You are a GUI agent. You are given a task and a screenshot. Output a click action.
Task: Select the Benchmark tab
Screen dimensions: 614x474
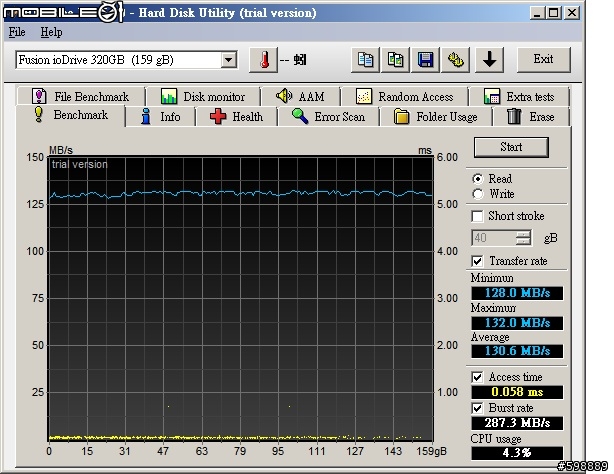71,116
